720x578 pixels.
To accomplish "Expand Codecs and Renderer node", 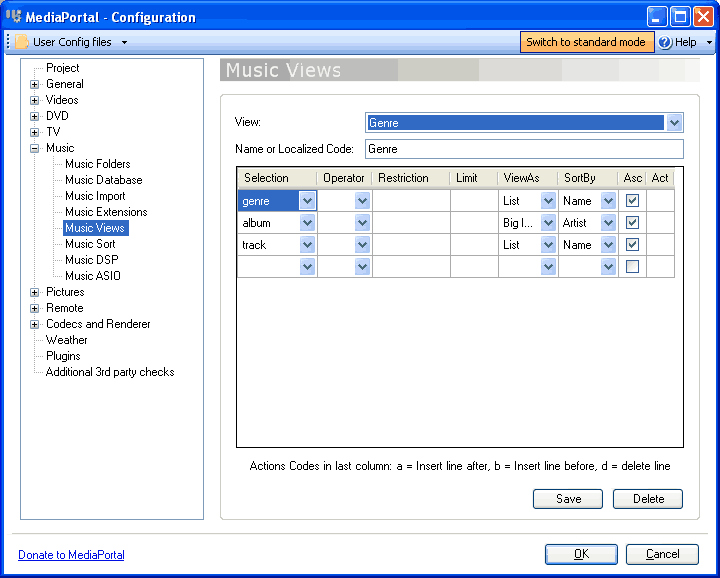I will click(x=34, y=324).
